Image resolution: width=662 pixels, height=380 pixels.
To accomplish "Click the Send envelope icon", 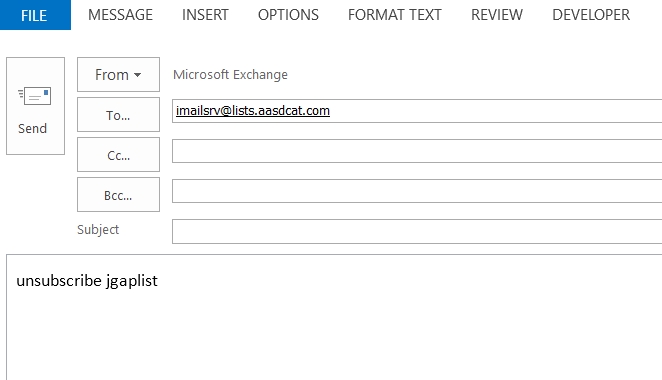I will pyautogui.click(x=35, y=96).
